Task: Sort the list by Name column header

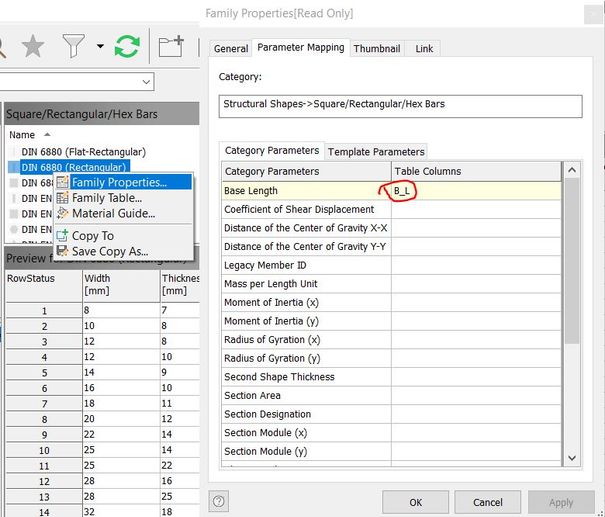Action: coord(22,135)
